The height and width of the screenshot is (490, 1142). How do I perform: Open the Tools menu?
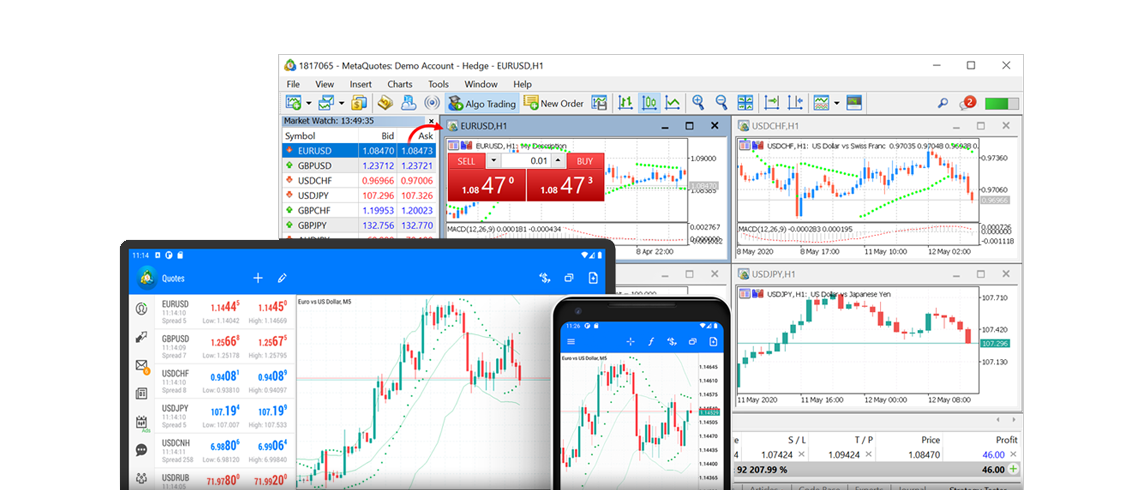coord(438,84)
